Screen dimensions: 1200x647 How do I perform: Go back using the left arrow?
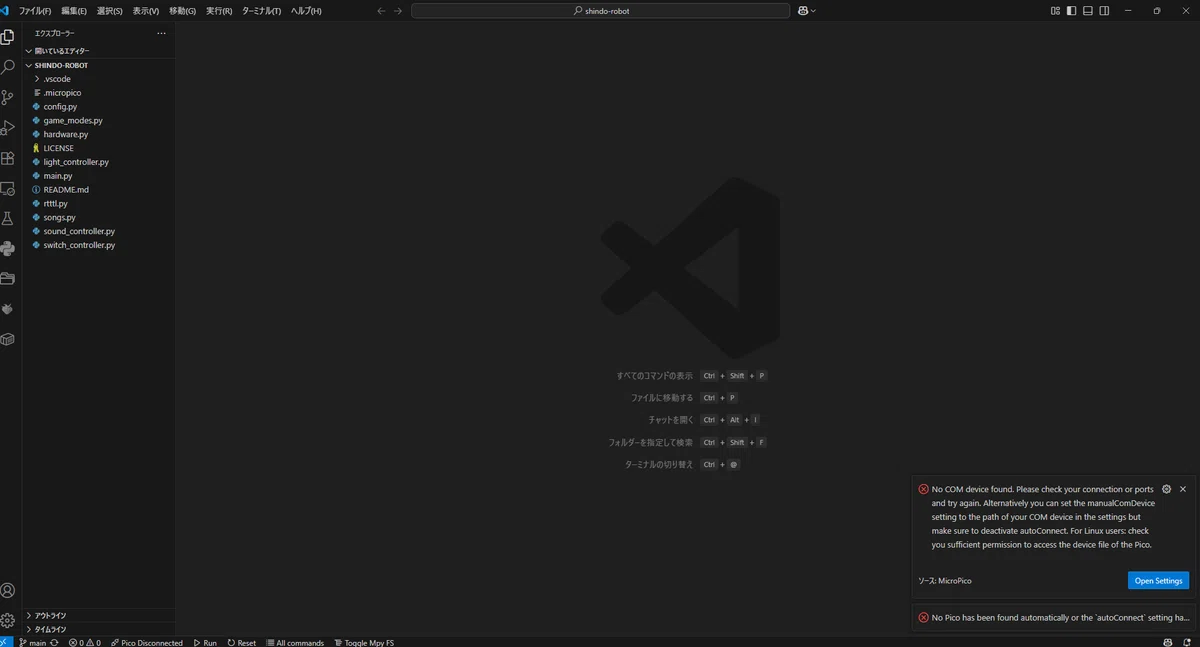pyautogui.click(x=381, y=11)
